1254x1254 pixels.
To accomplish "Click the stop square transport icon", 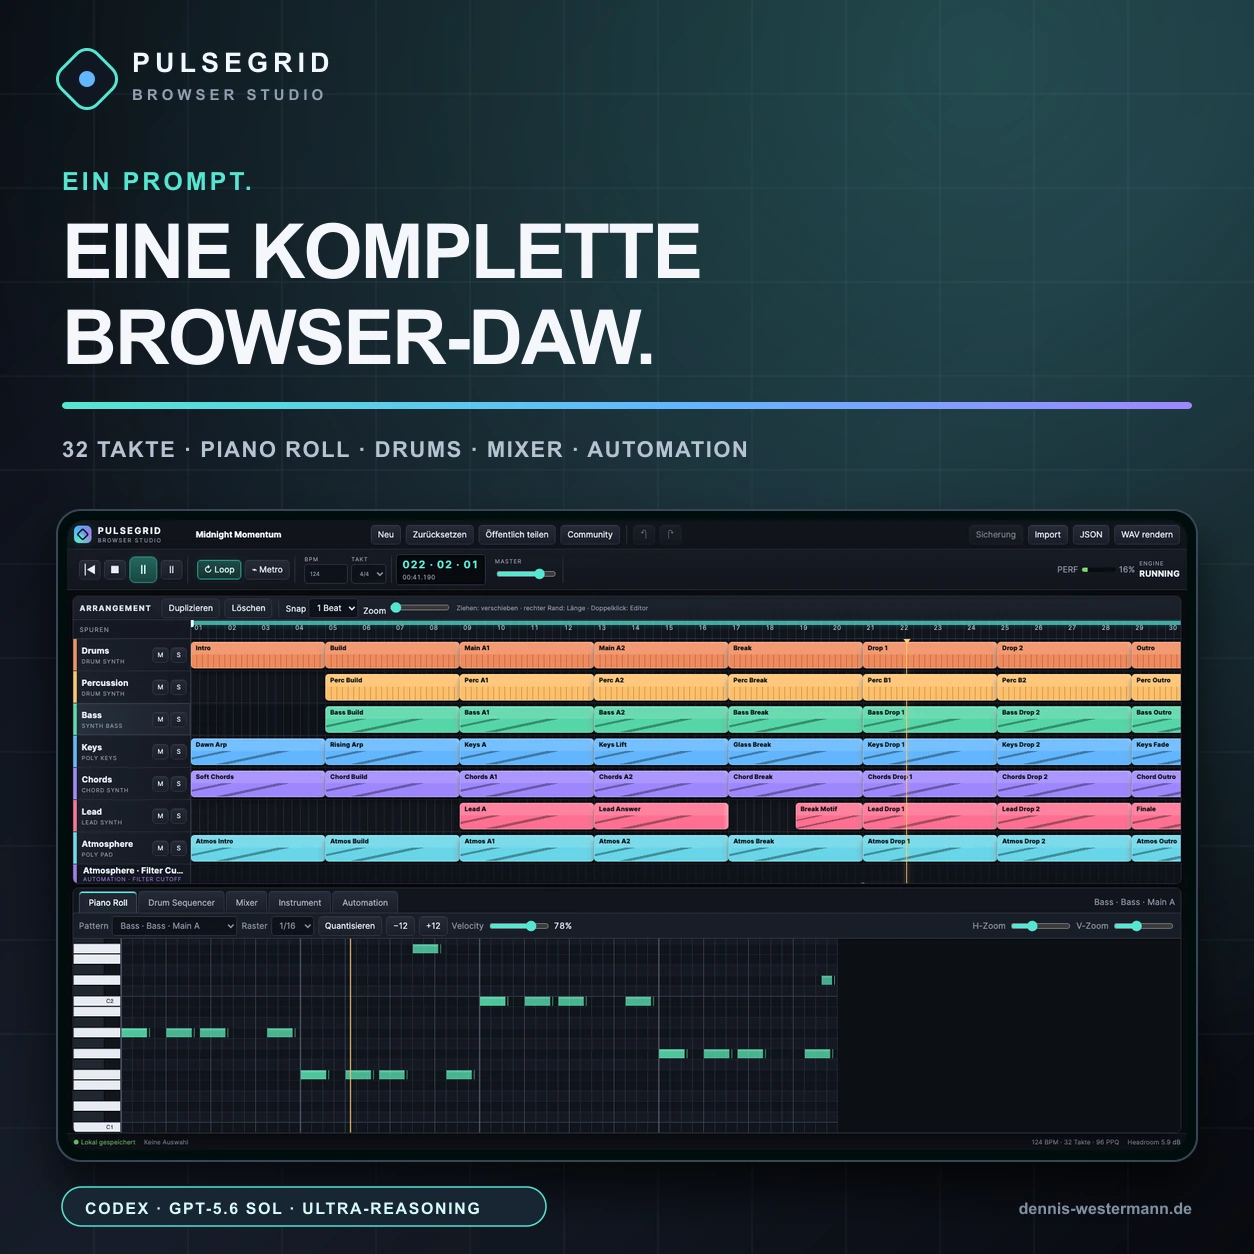I will pos(115,569).
